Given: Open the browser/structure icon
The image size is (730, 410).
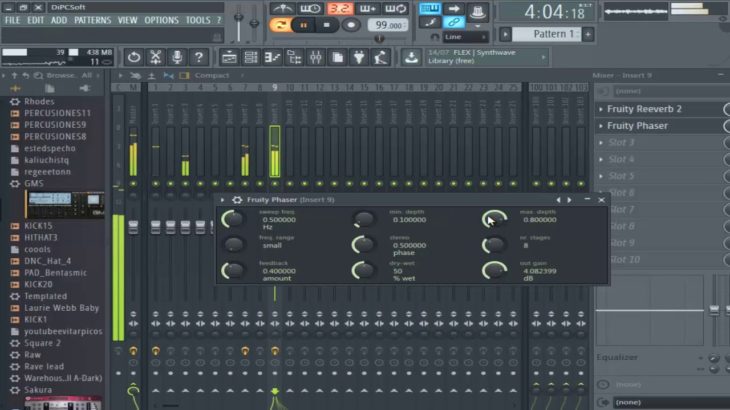Looking at the screenshot, I should click(x=294, y=57).
